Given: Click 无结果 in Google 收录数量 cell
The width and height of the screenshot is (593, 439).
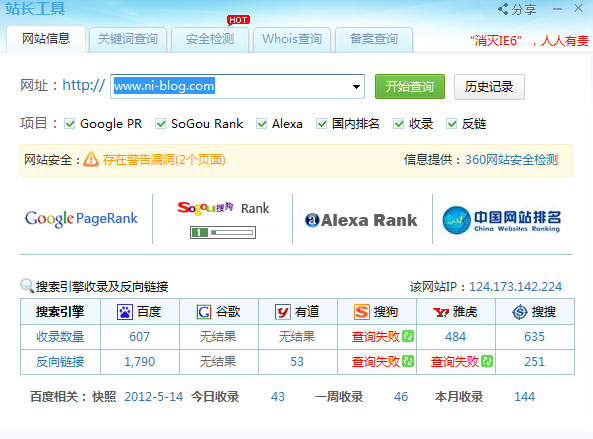Looking at the screenshot, I should (x=218, y=337).
